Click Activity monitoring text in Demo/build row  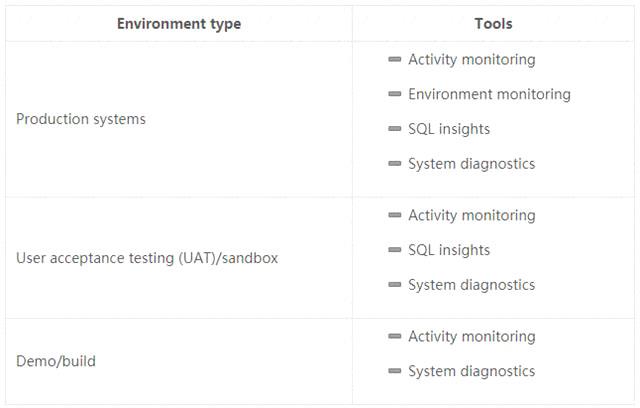point(471,336)
